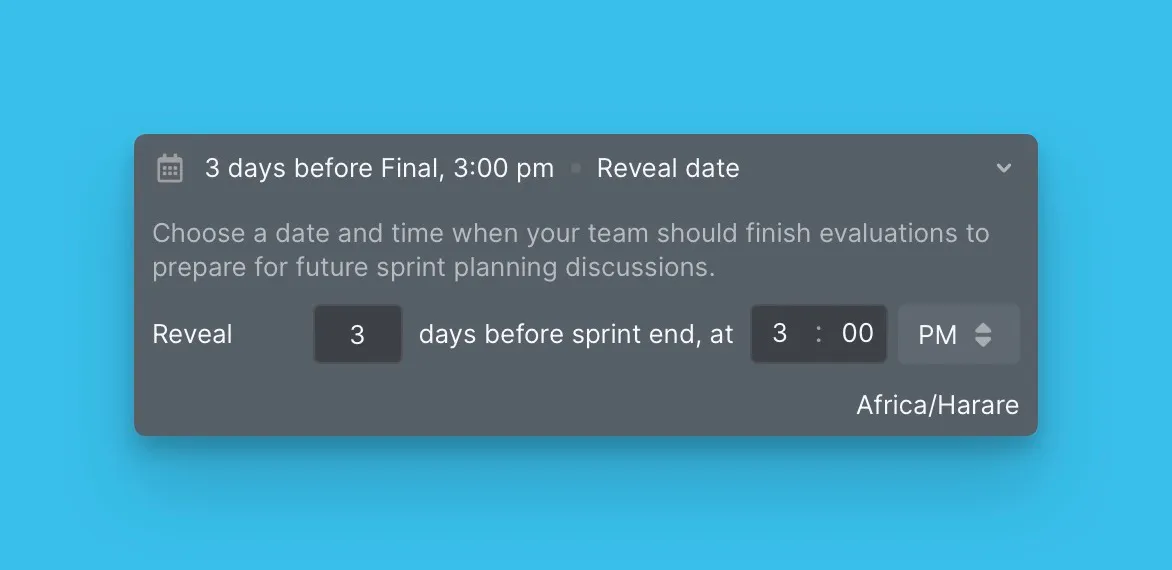Click the down arrow on PM selector

[x=983, y=342]
